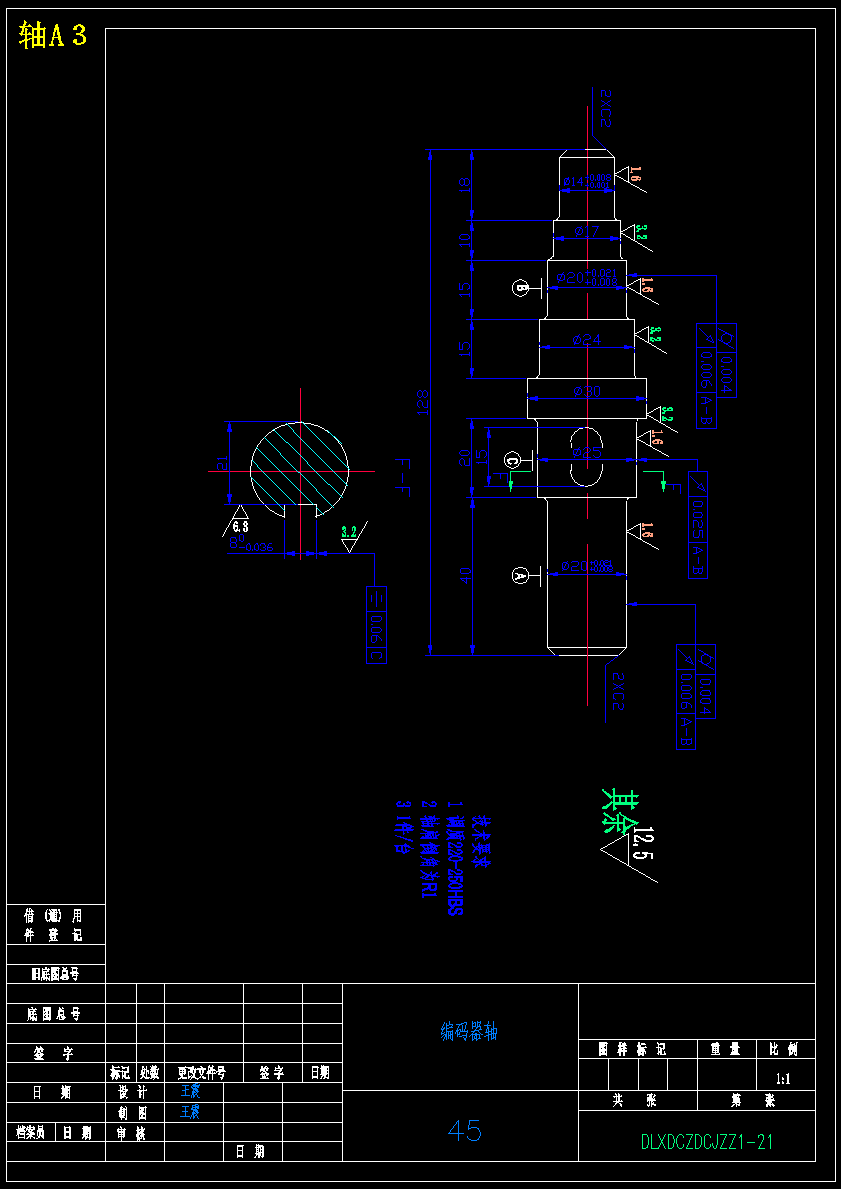Click the 40 length dimension
This screenshot has height=1189, width=841.
point(466,576)
